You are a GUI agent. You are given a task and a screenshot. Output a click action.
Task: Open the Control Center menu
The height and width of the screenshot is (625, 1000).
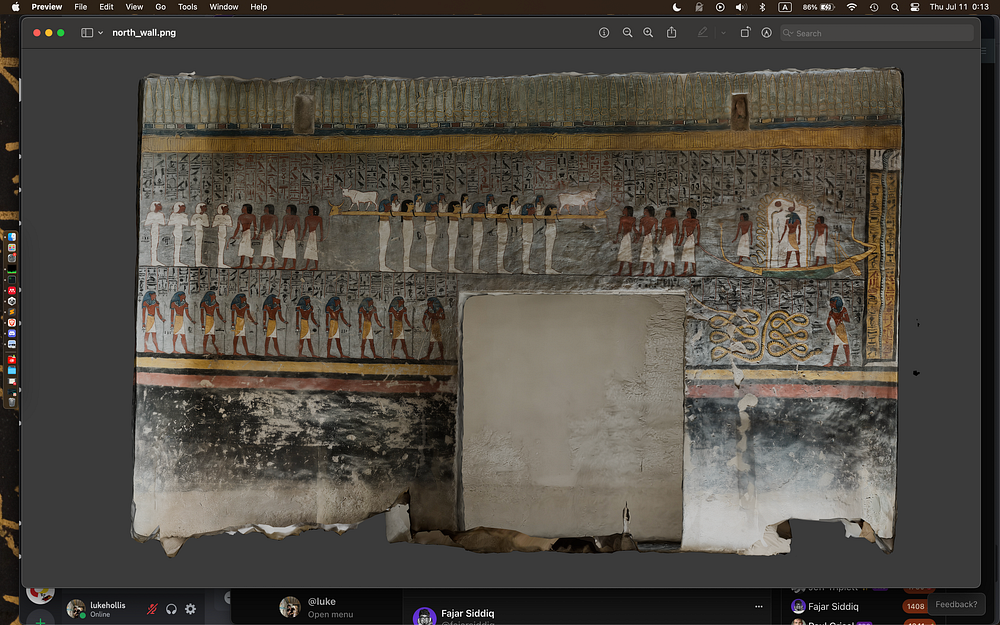point(914,7)
